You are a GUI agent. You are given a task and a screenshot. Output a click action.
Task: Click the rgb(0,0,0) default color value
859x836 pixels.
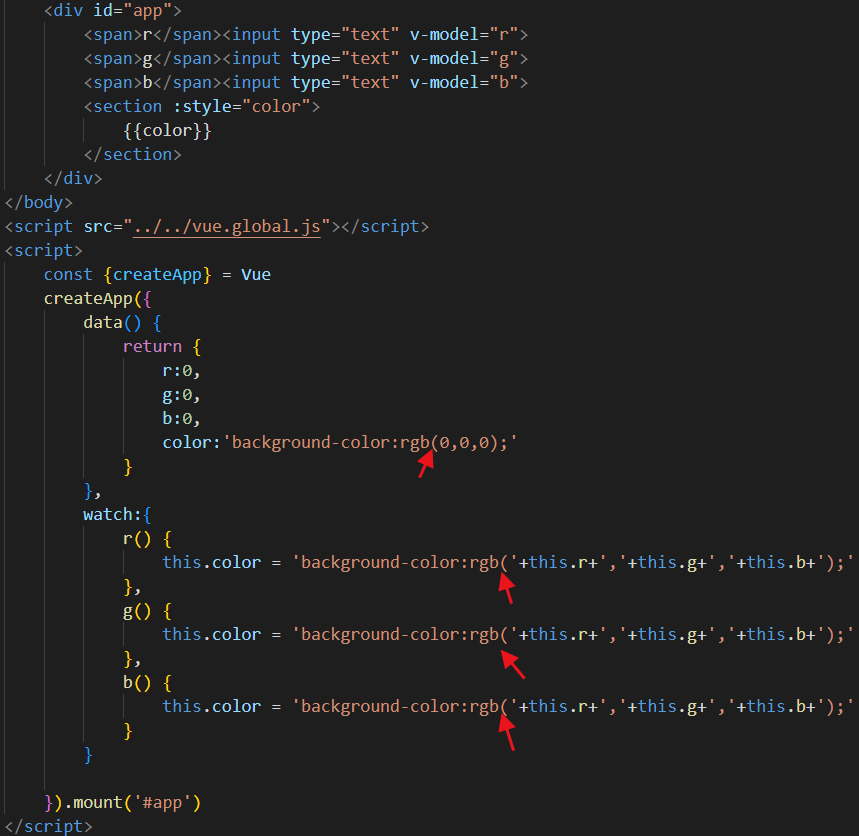tap(450, 441)
